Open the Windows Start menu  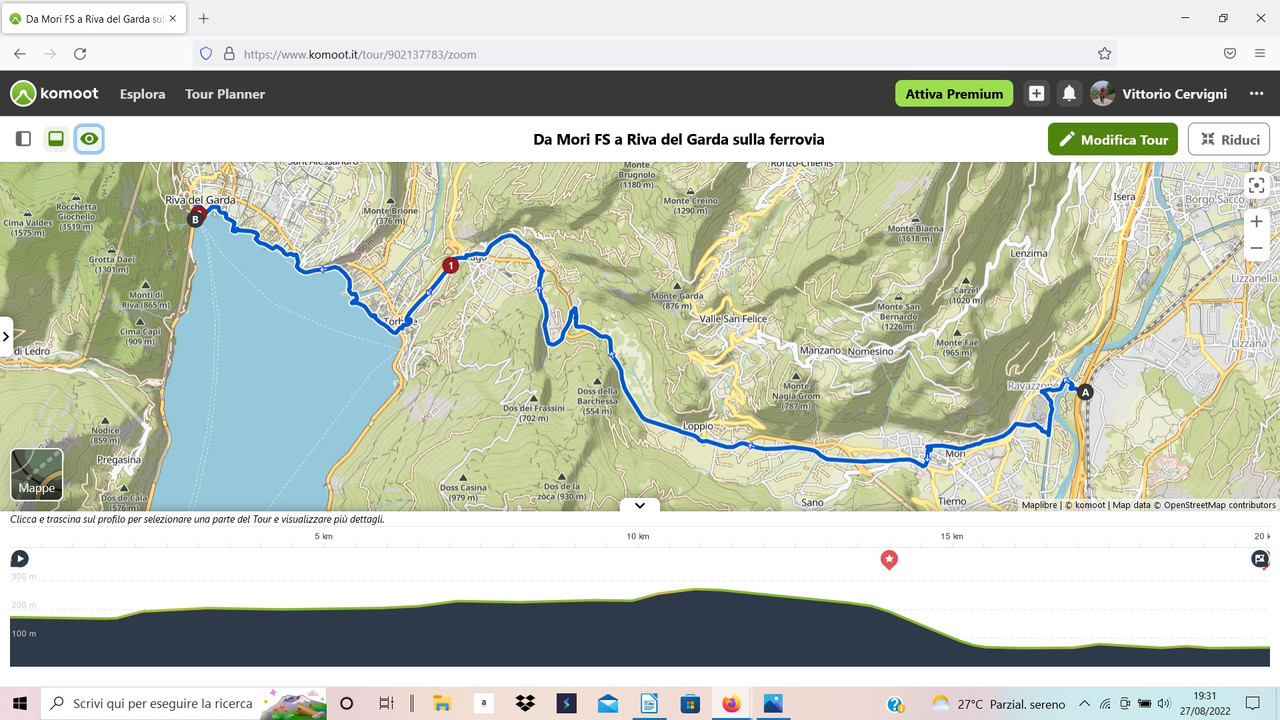pyautogui.click(x=20, y=703)
